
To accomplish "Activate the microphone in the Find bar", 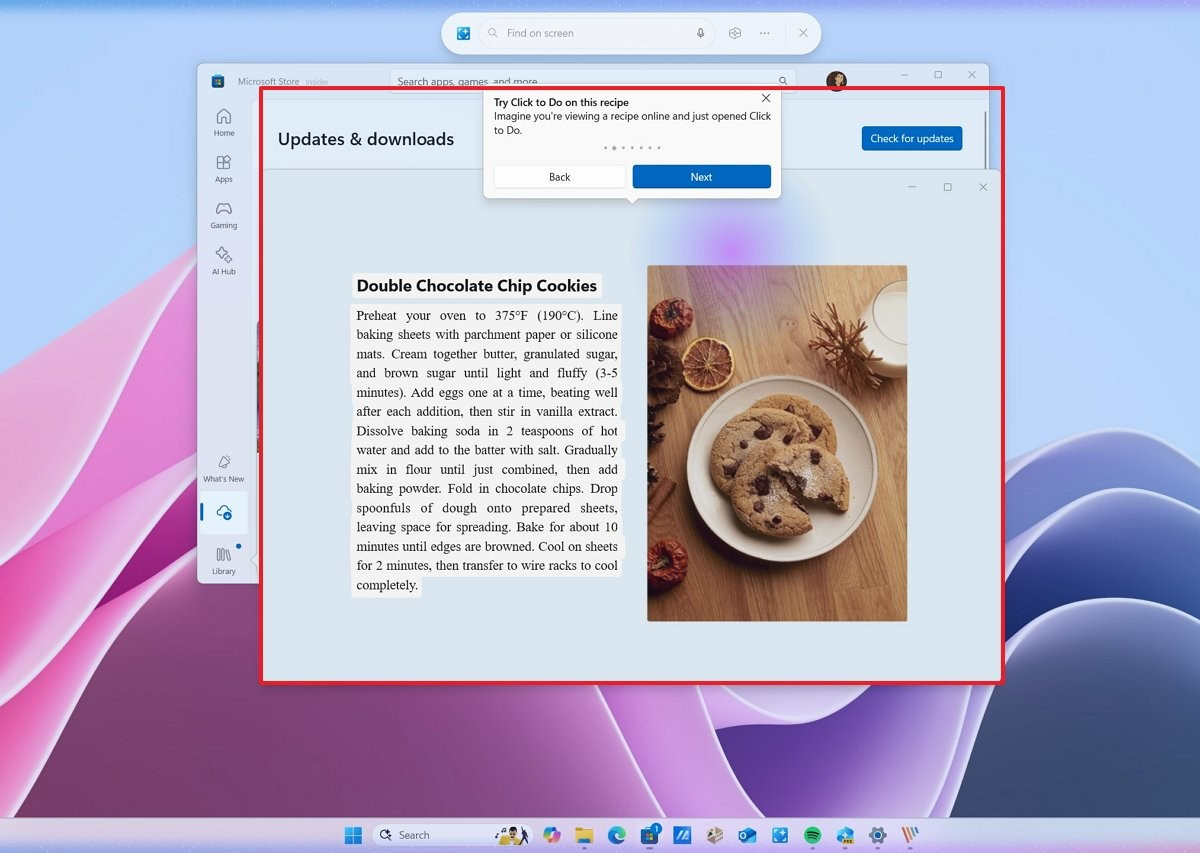I will point(700,33).
